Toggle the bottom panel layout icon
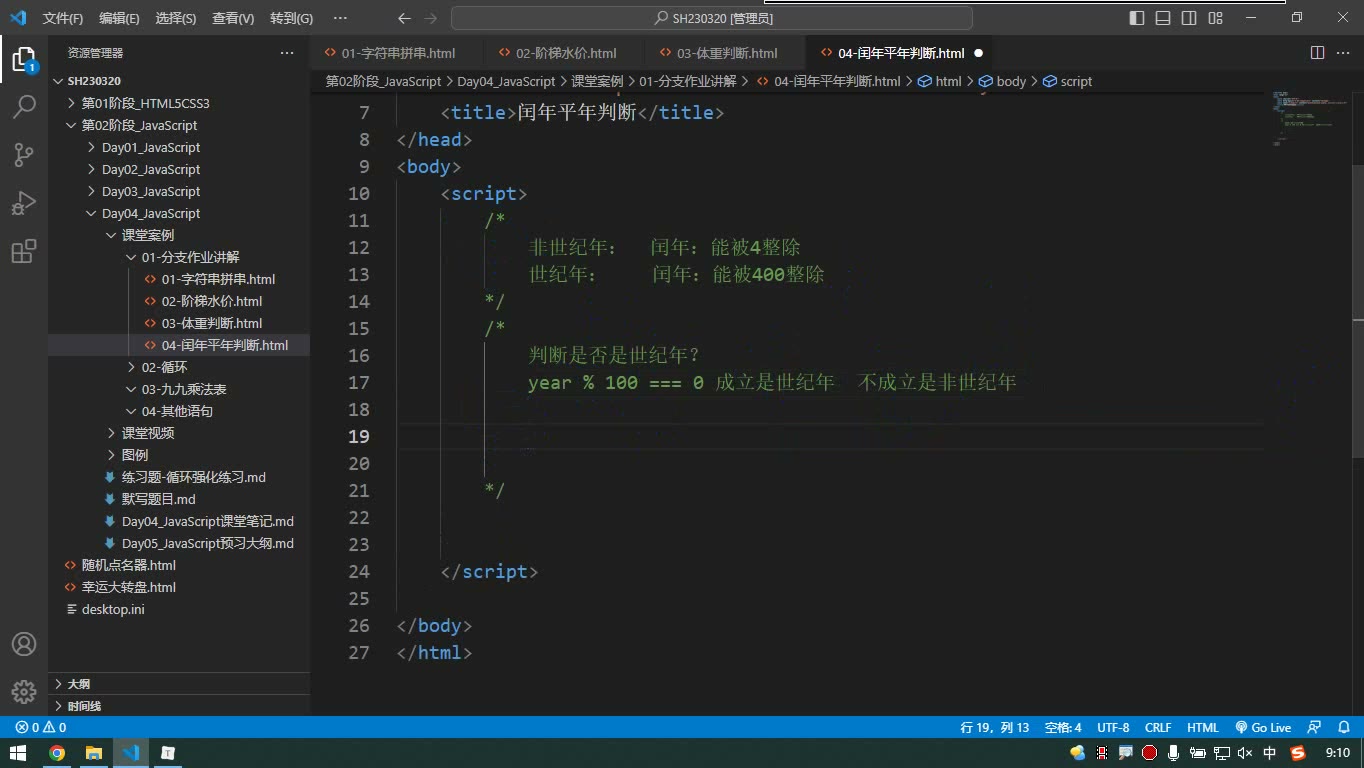 point(1163,18)
